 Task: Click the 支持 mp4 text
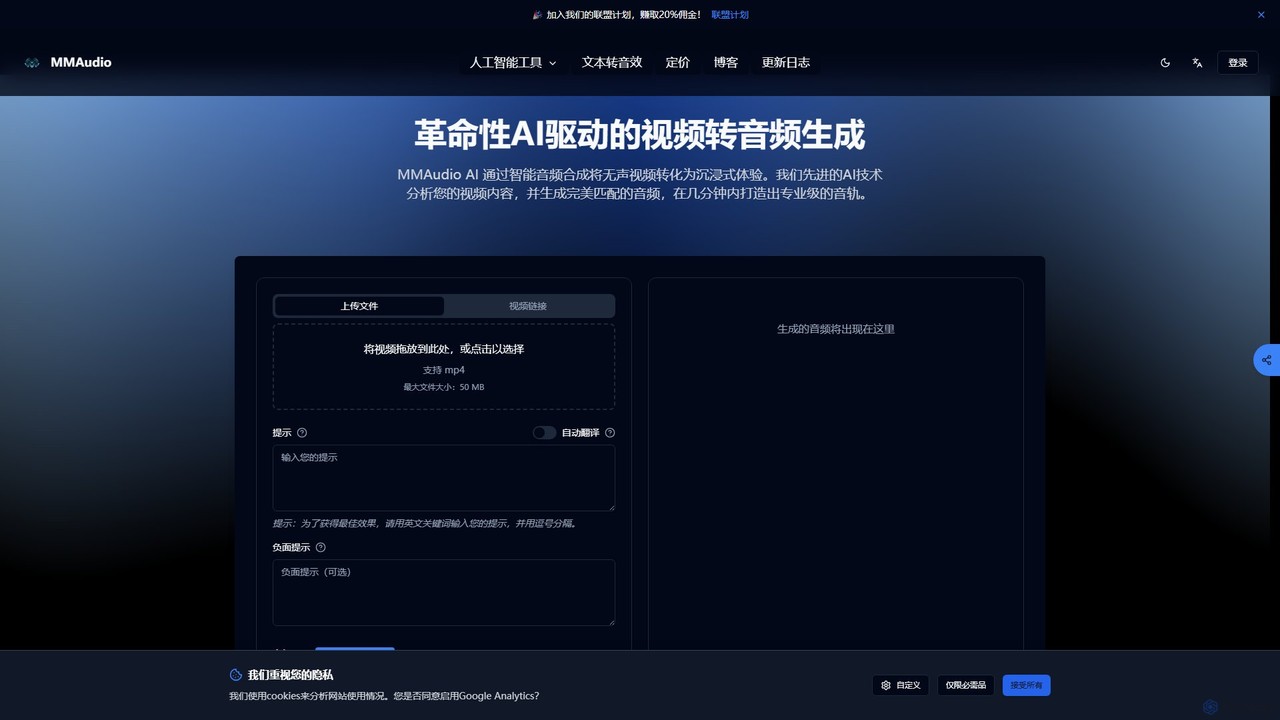pyautogui.click(x=444, y=370)
